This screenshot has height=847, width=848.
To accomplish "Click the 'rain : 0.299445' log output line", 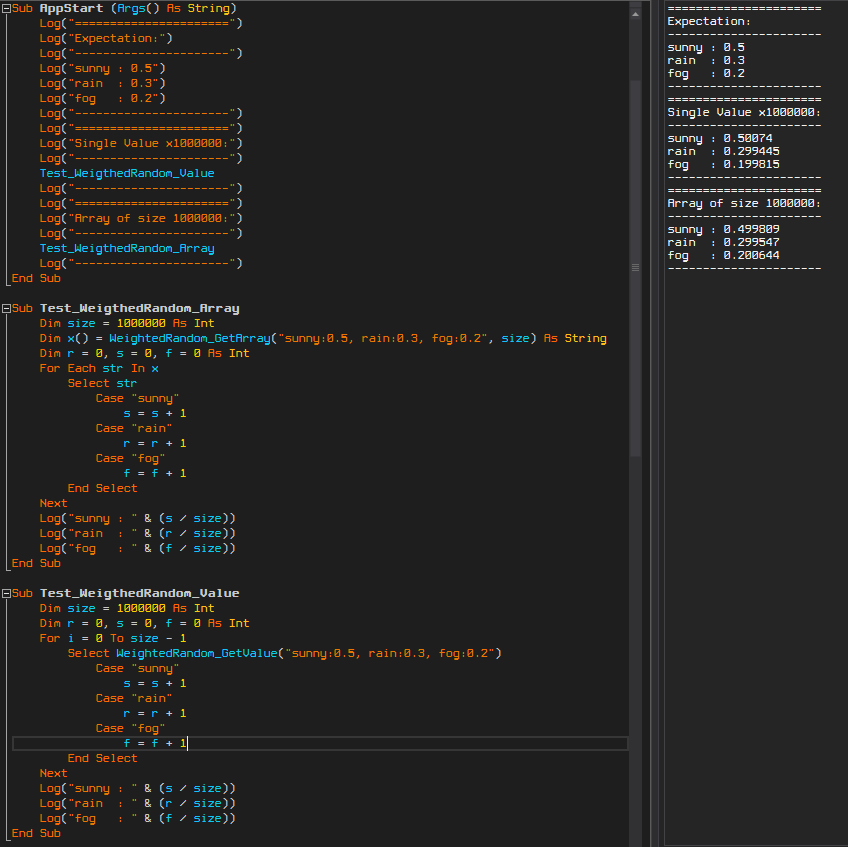I will pos(724,151).
